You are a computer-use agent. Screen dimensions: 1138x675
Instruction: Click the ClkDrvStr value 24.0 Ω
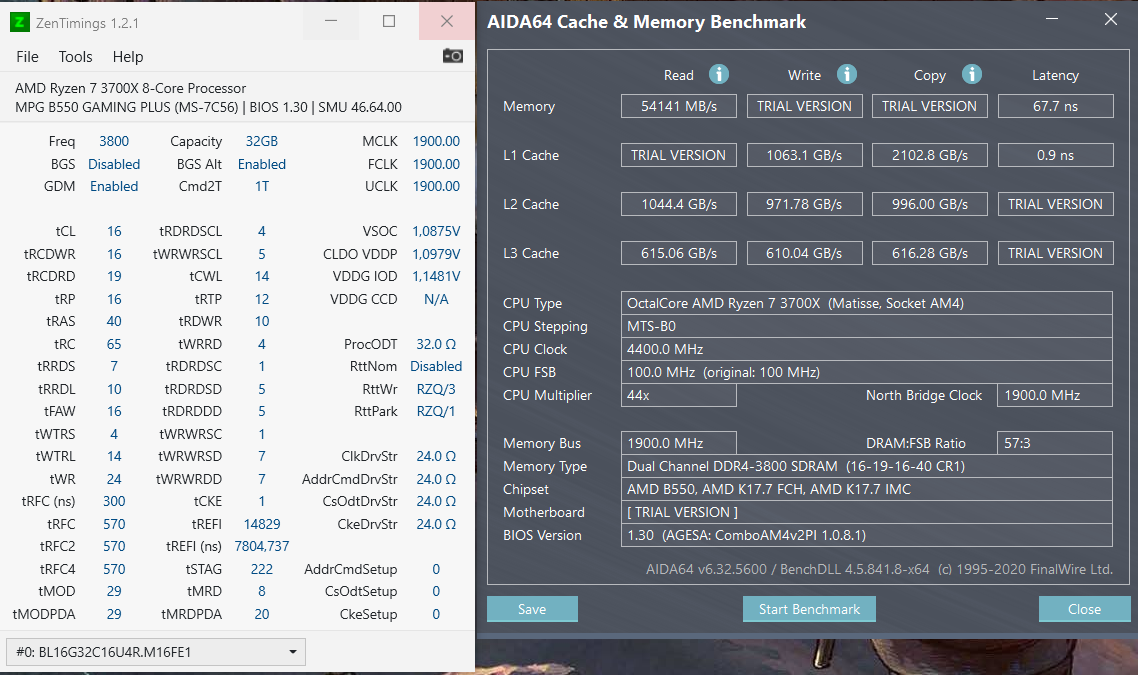[436, 457]
